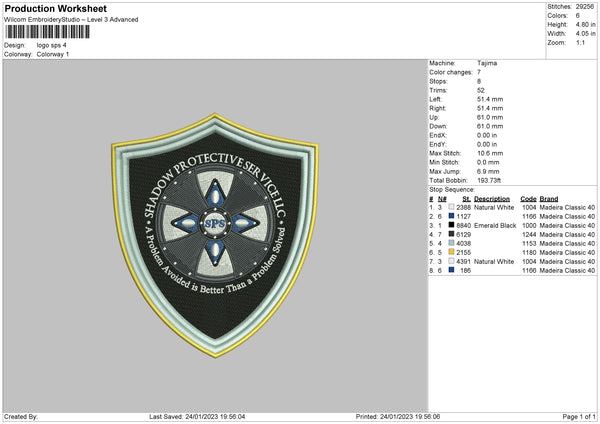
Task: Pick the Emerald Black swatch in stop 3
Action: [x=452, y=225]
